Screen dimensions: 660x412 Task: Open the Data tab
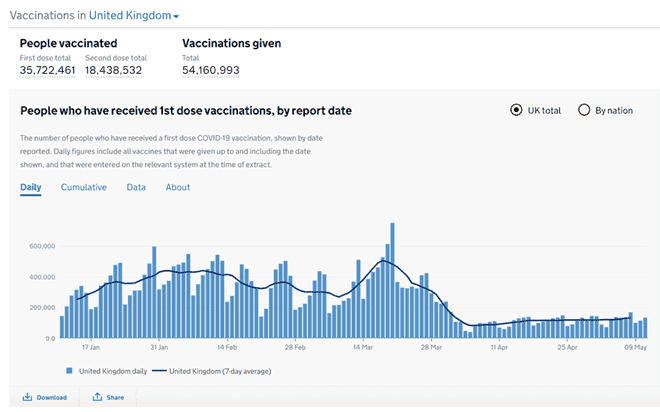[x=136, y=187]
